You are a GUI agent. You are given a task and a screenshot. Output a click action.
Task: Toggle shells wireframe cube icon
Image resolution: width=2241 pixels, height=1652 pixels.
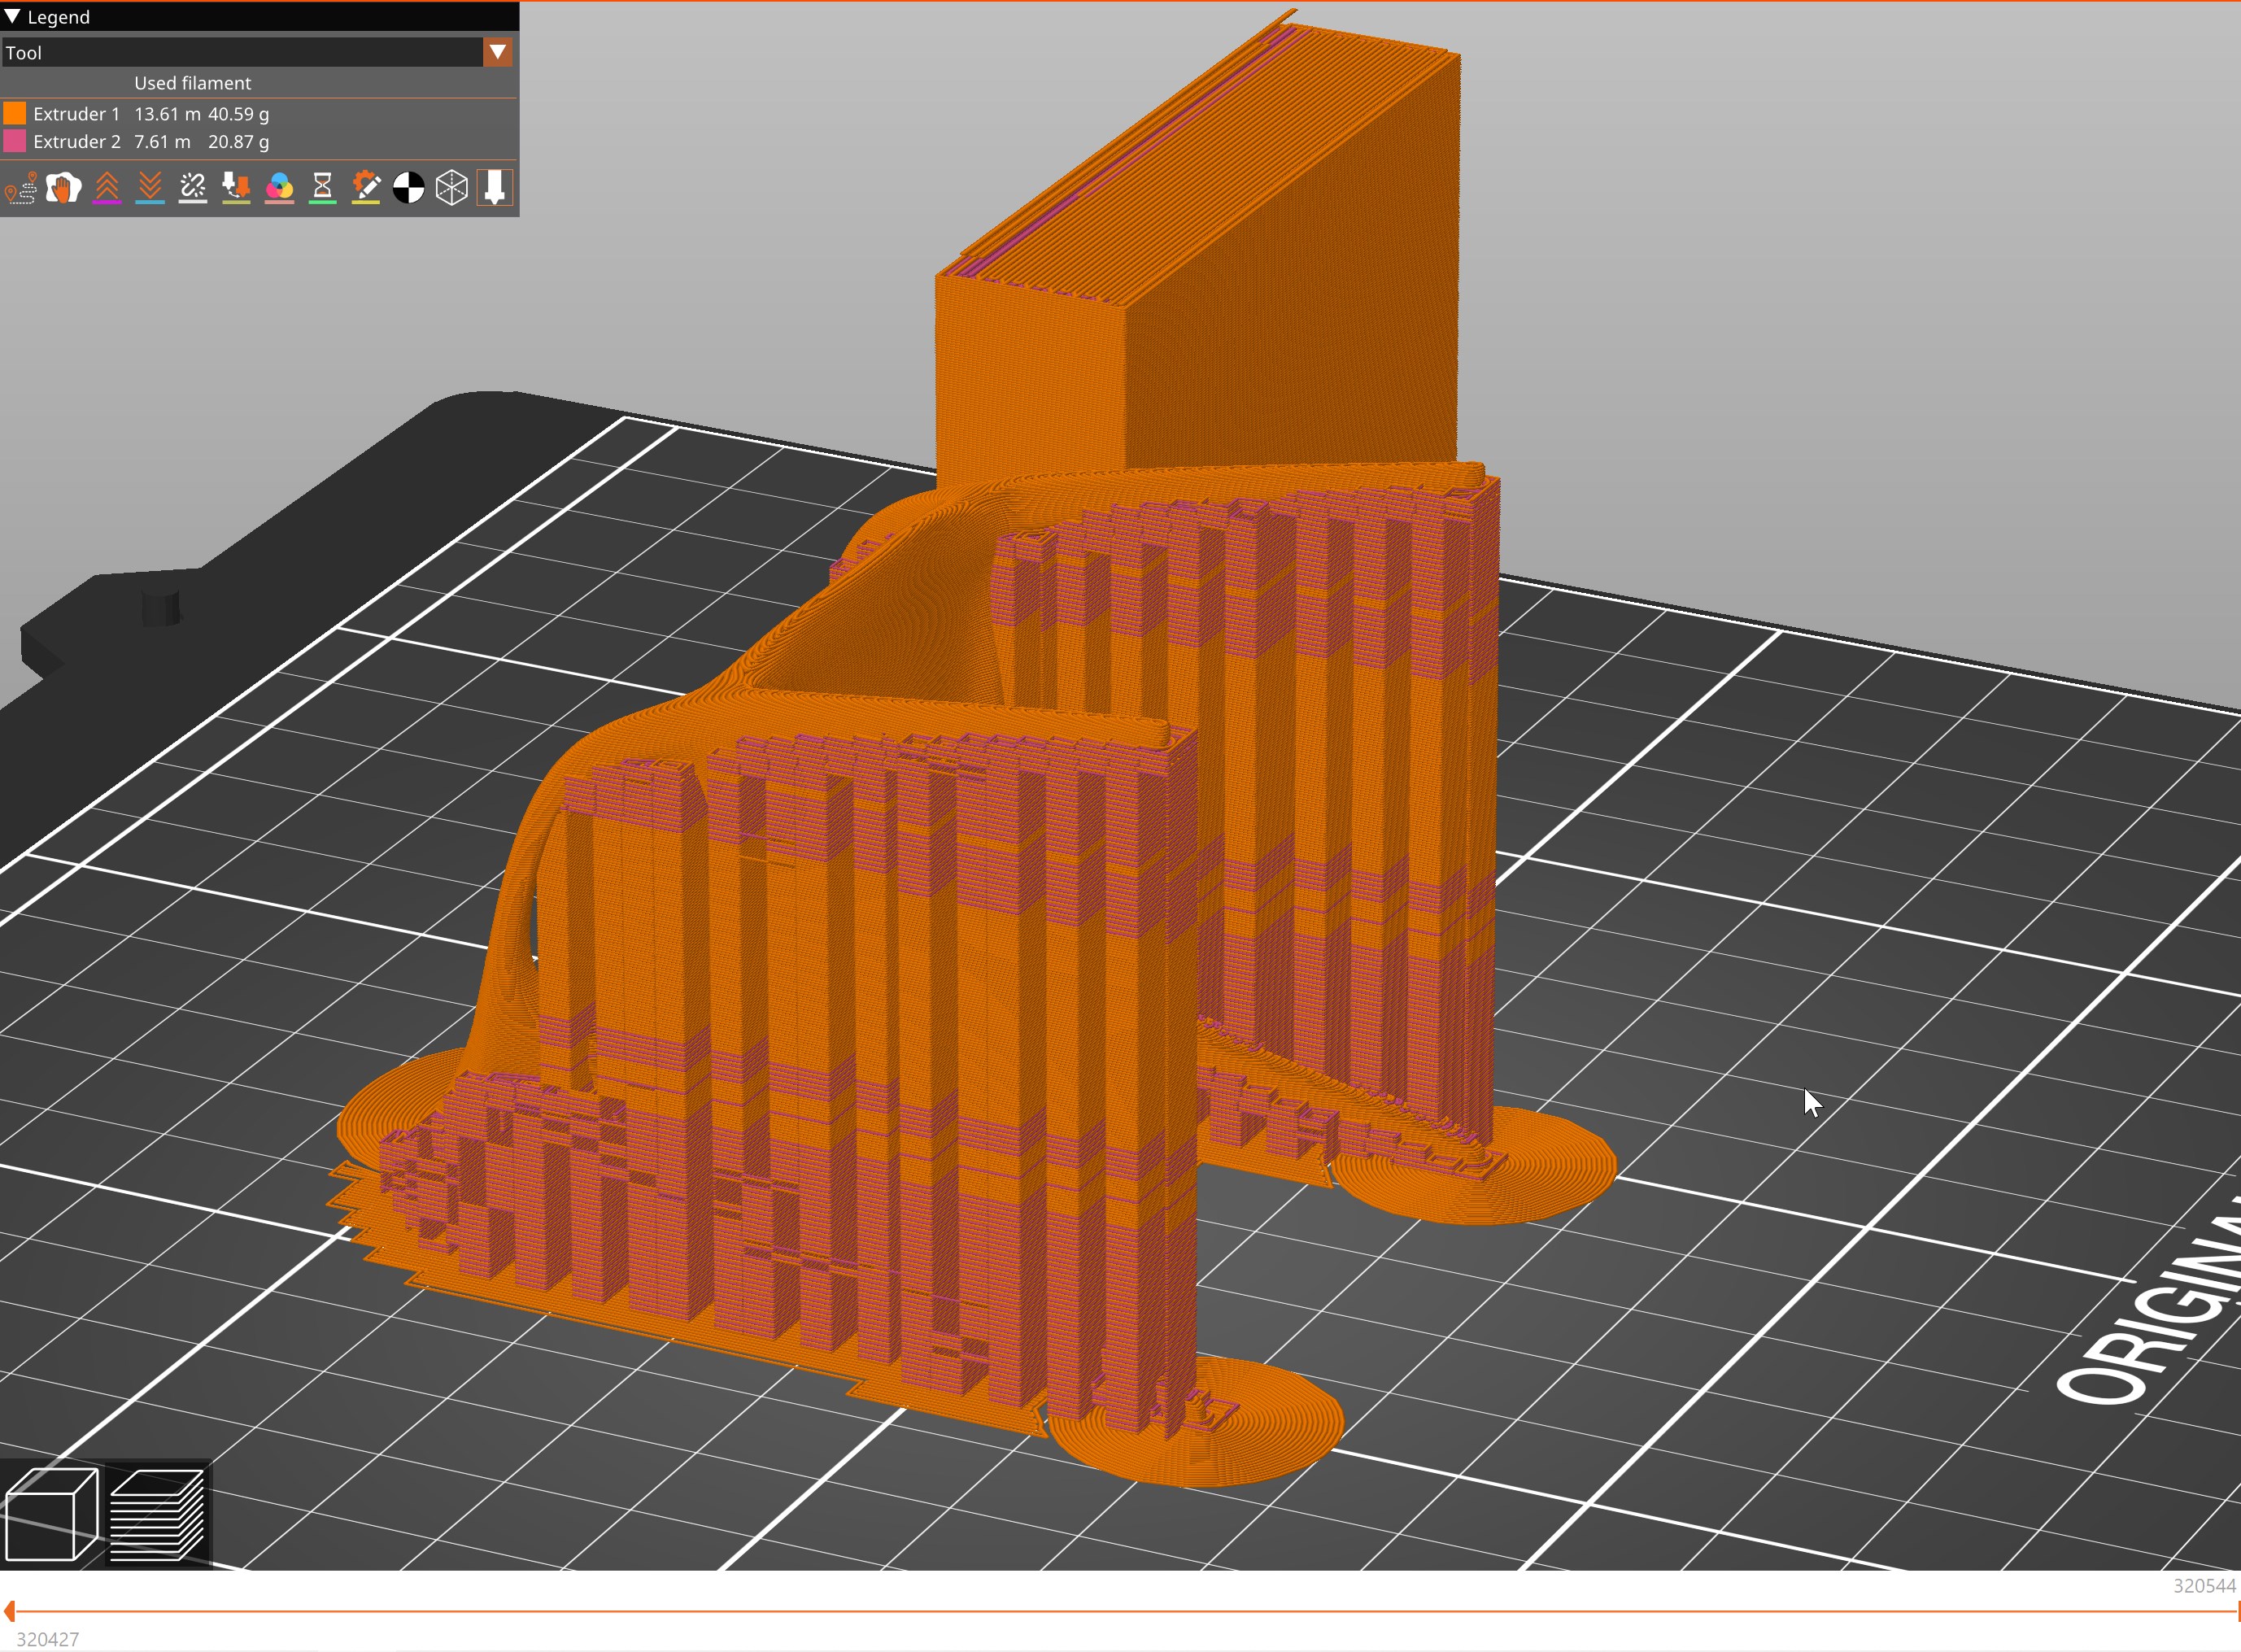point(452,188)
